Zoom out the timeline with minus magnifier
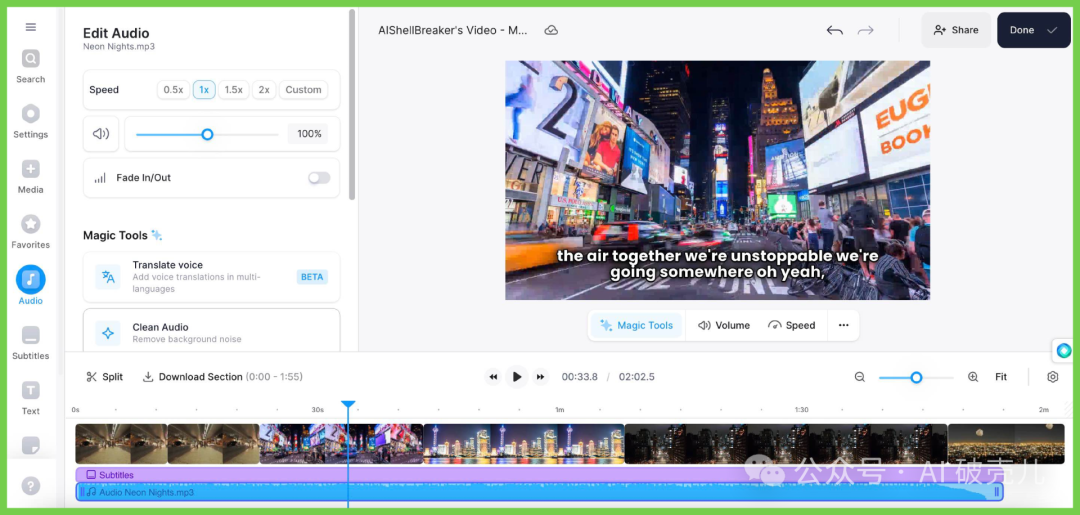This screenshot has height=515, width=1080. (860, 377)
